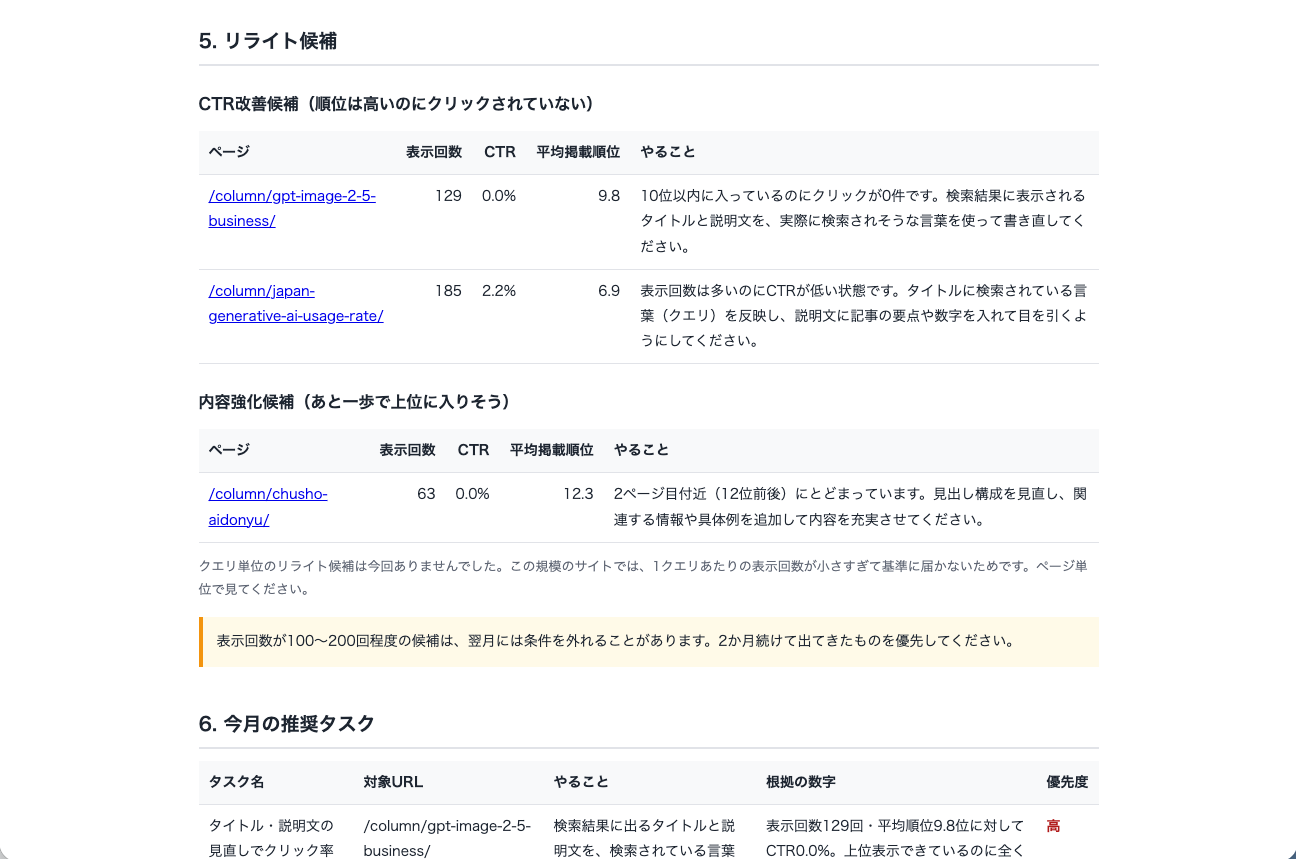Click the '平均掲載順位' header in the CTR table
The image size is (1296, 859).
coord(578,152)
